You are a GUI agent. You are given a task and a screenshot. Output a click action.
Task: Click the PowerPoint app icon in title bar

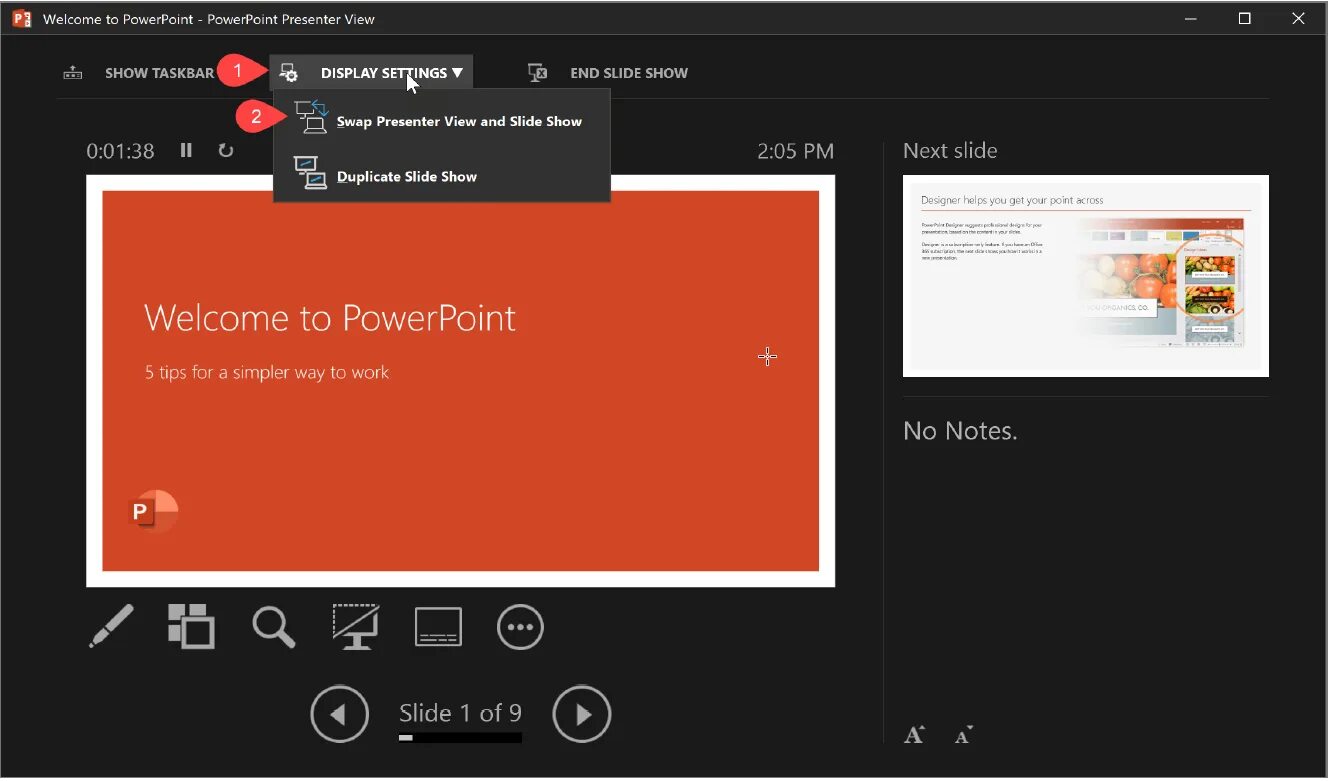tap(21, 18)
